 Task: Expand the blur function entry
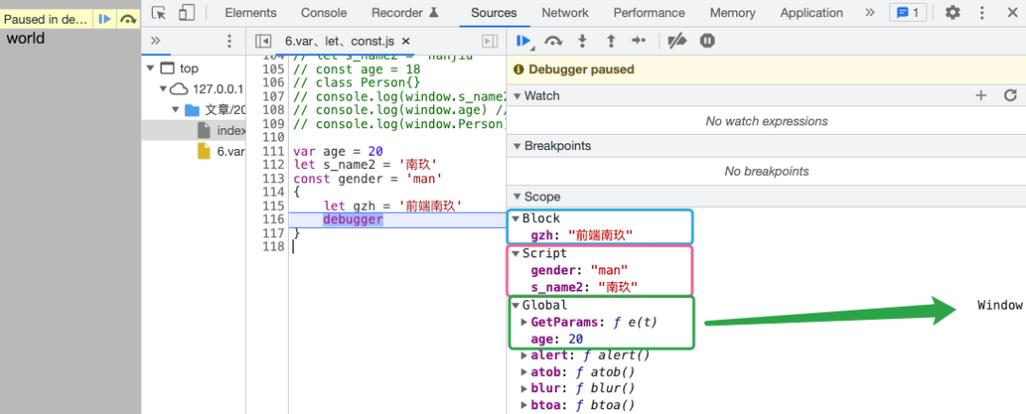click(524, 388)
